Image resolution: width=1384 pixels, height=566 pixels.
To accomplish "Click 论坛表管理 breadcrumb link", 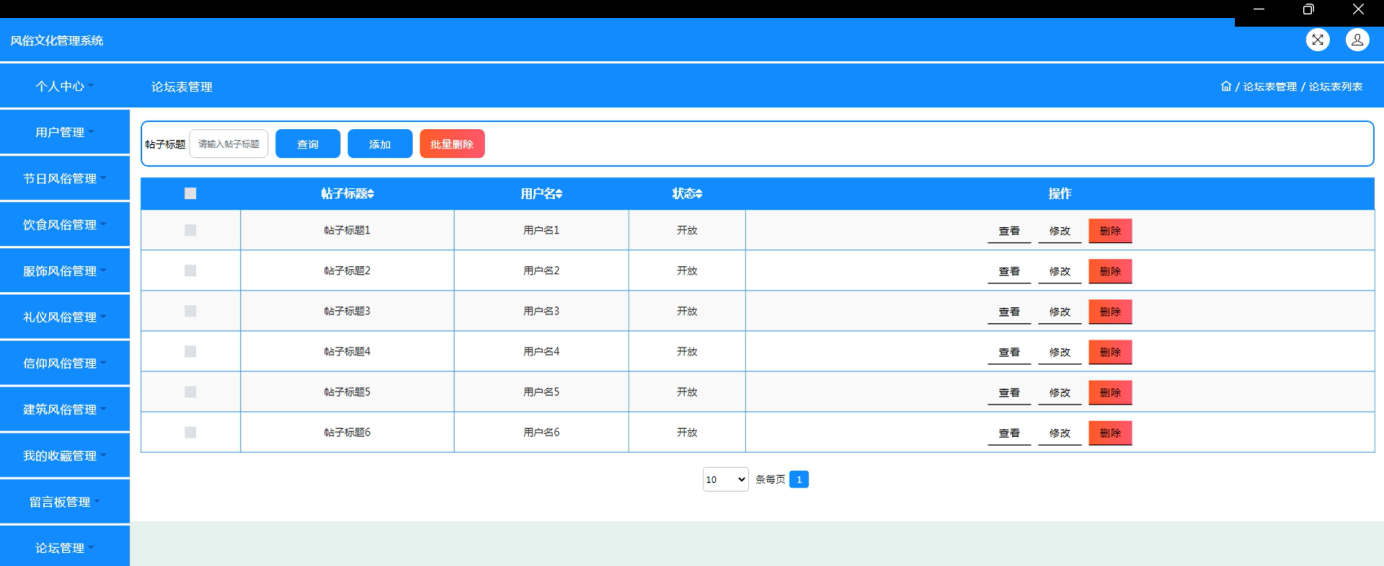I will 1269,87.
